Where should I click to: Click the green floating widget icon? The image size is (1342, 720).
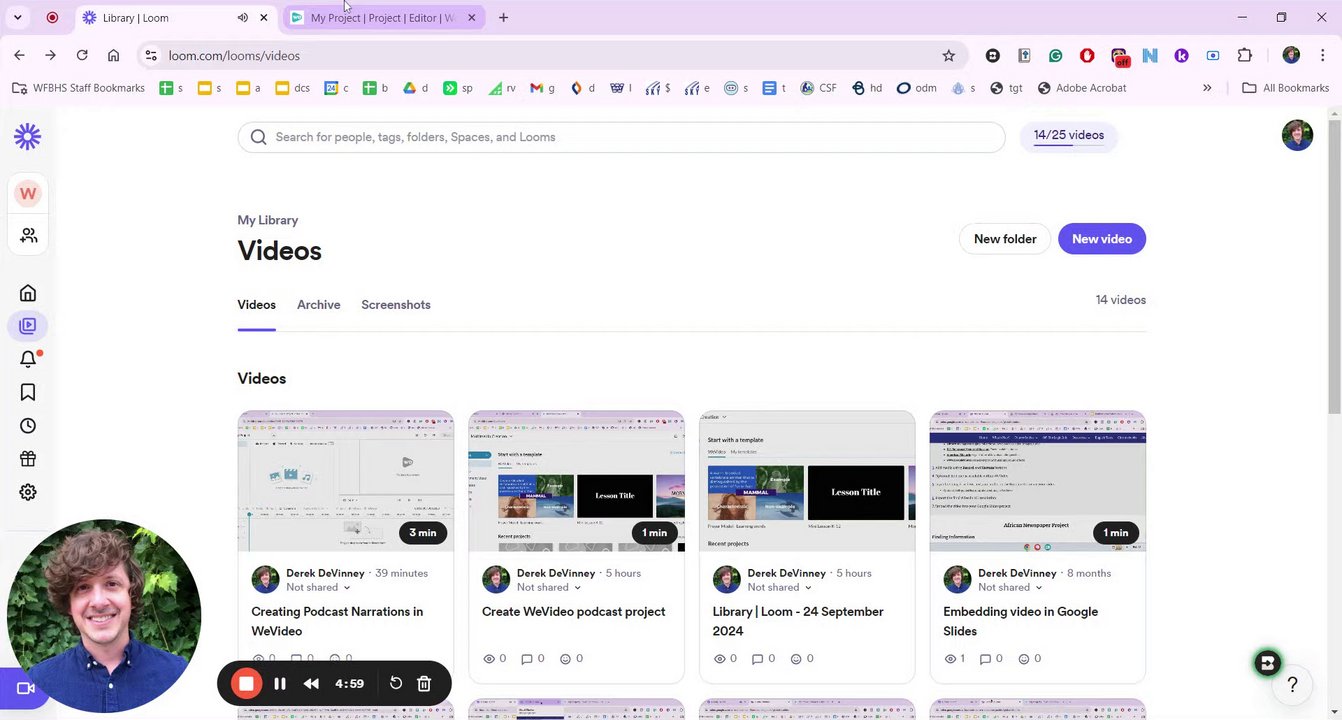[x=1267, y=663]
